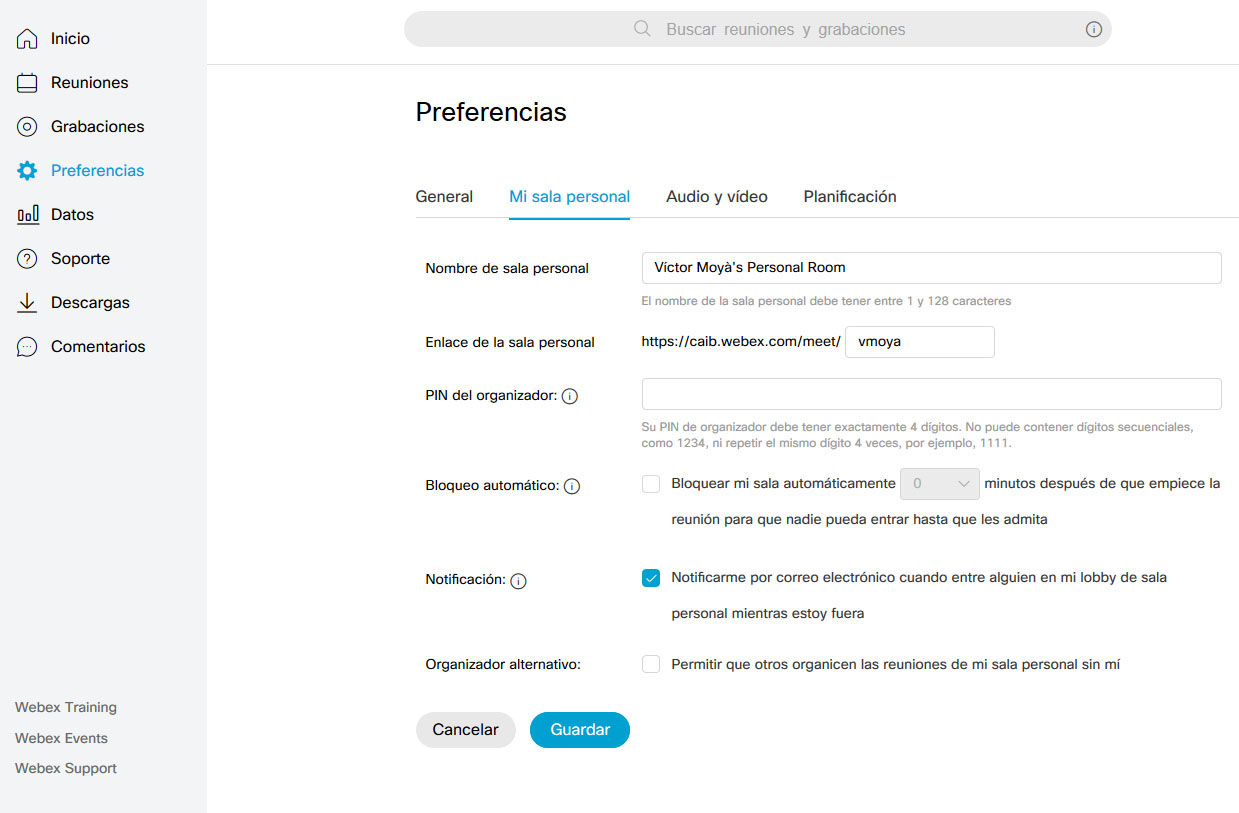The width and height of the screenshot is (1239, 813).
Task: Open the Planificación tab
Action: click(x=850, y=197)
